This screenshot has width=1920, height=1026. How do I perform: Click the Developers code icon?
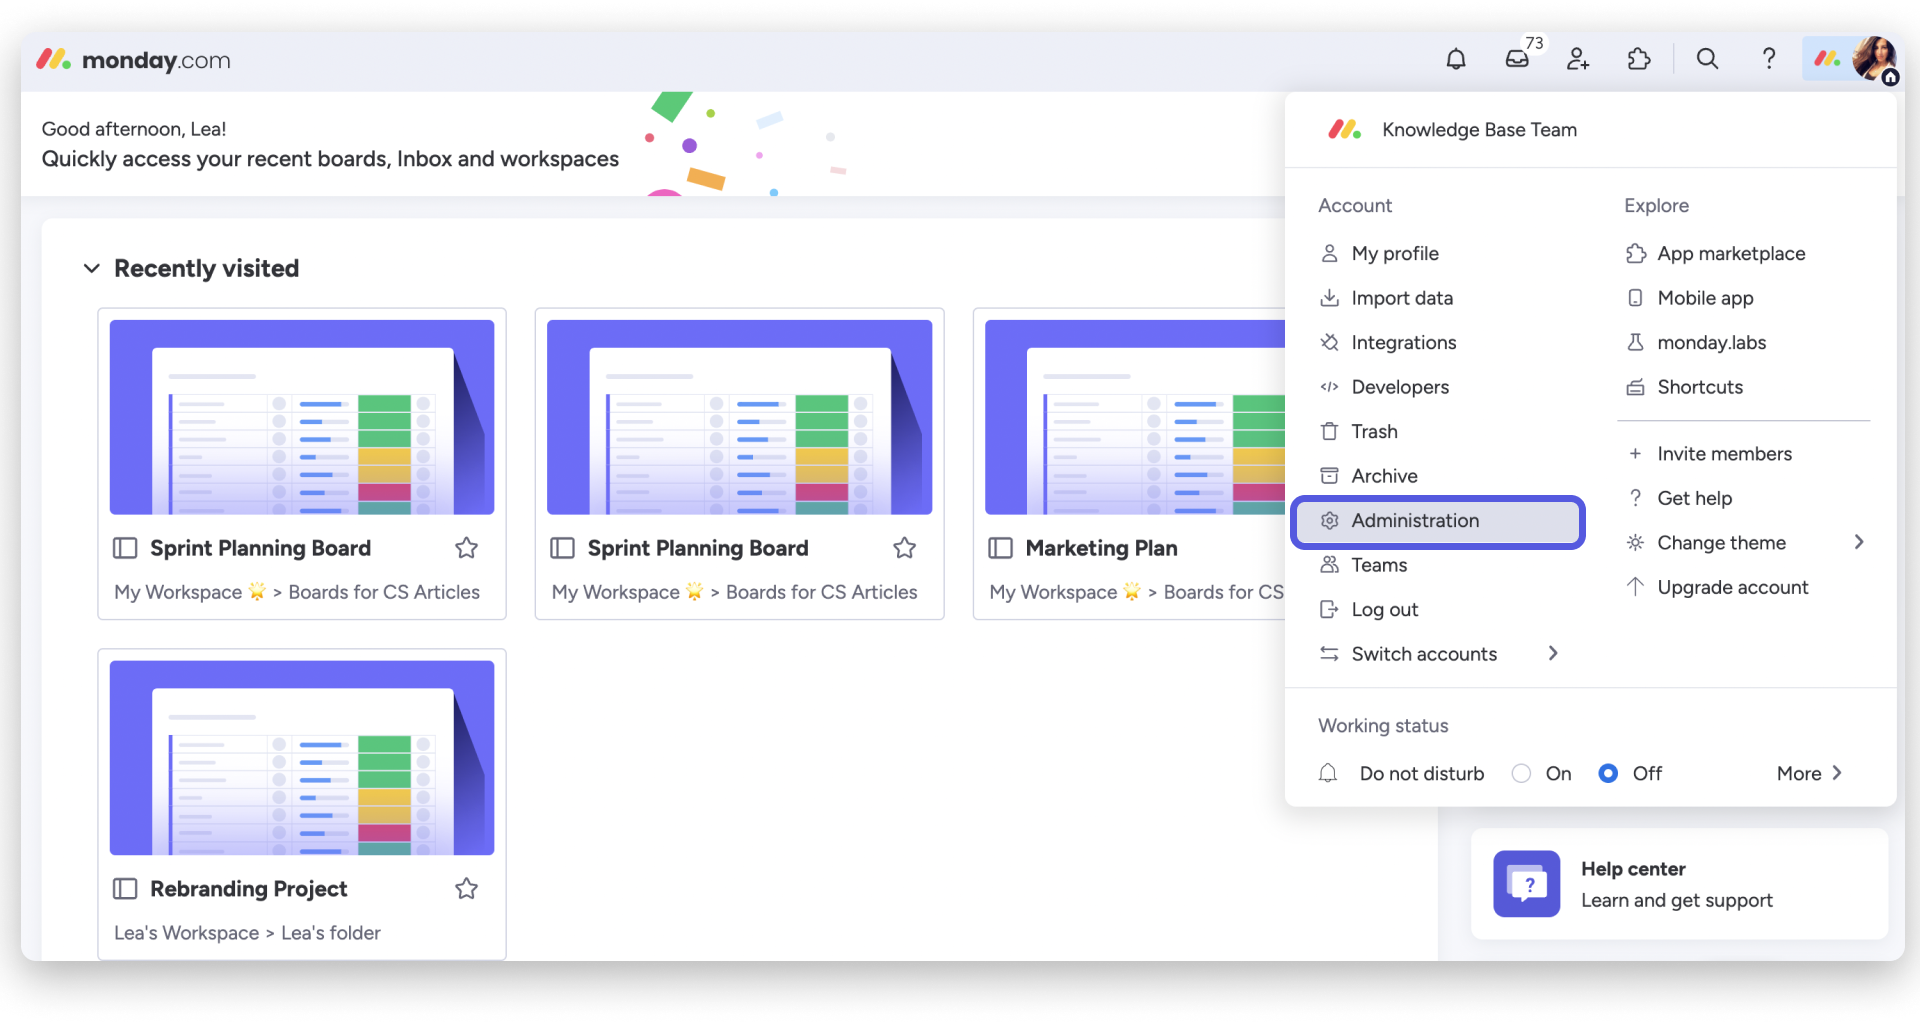(x=1329, y=387)
